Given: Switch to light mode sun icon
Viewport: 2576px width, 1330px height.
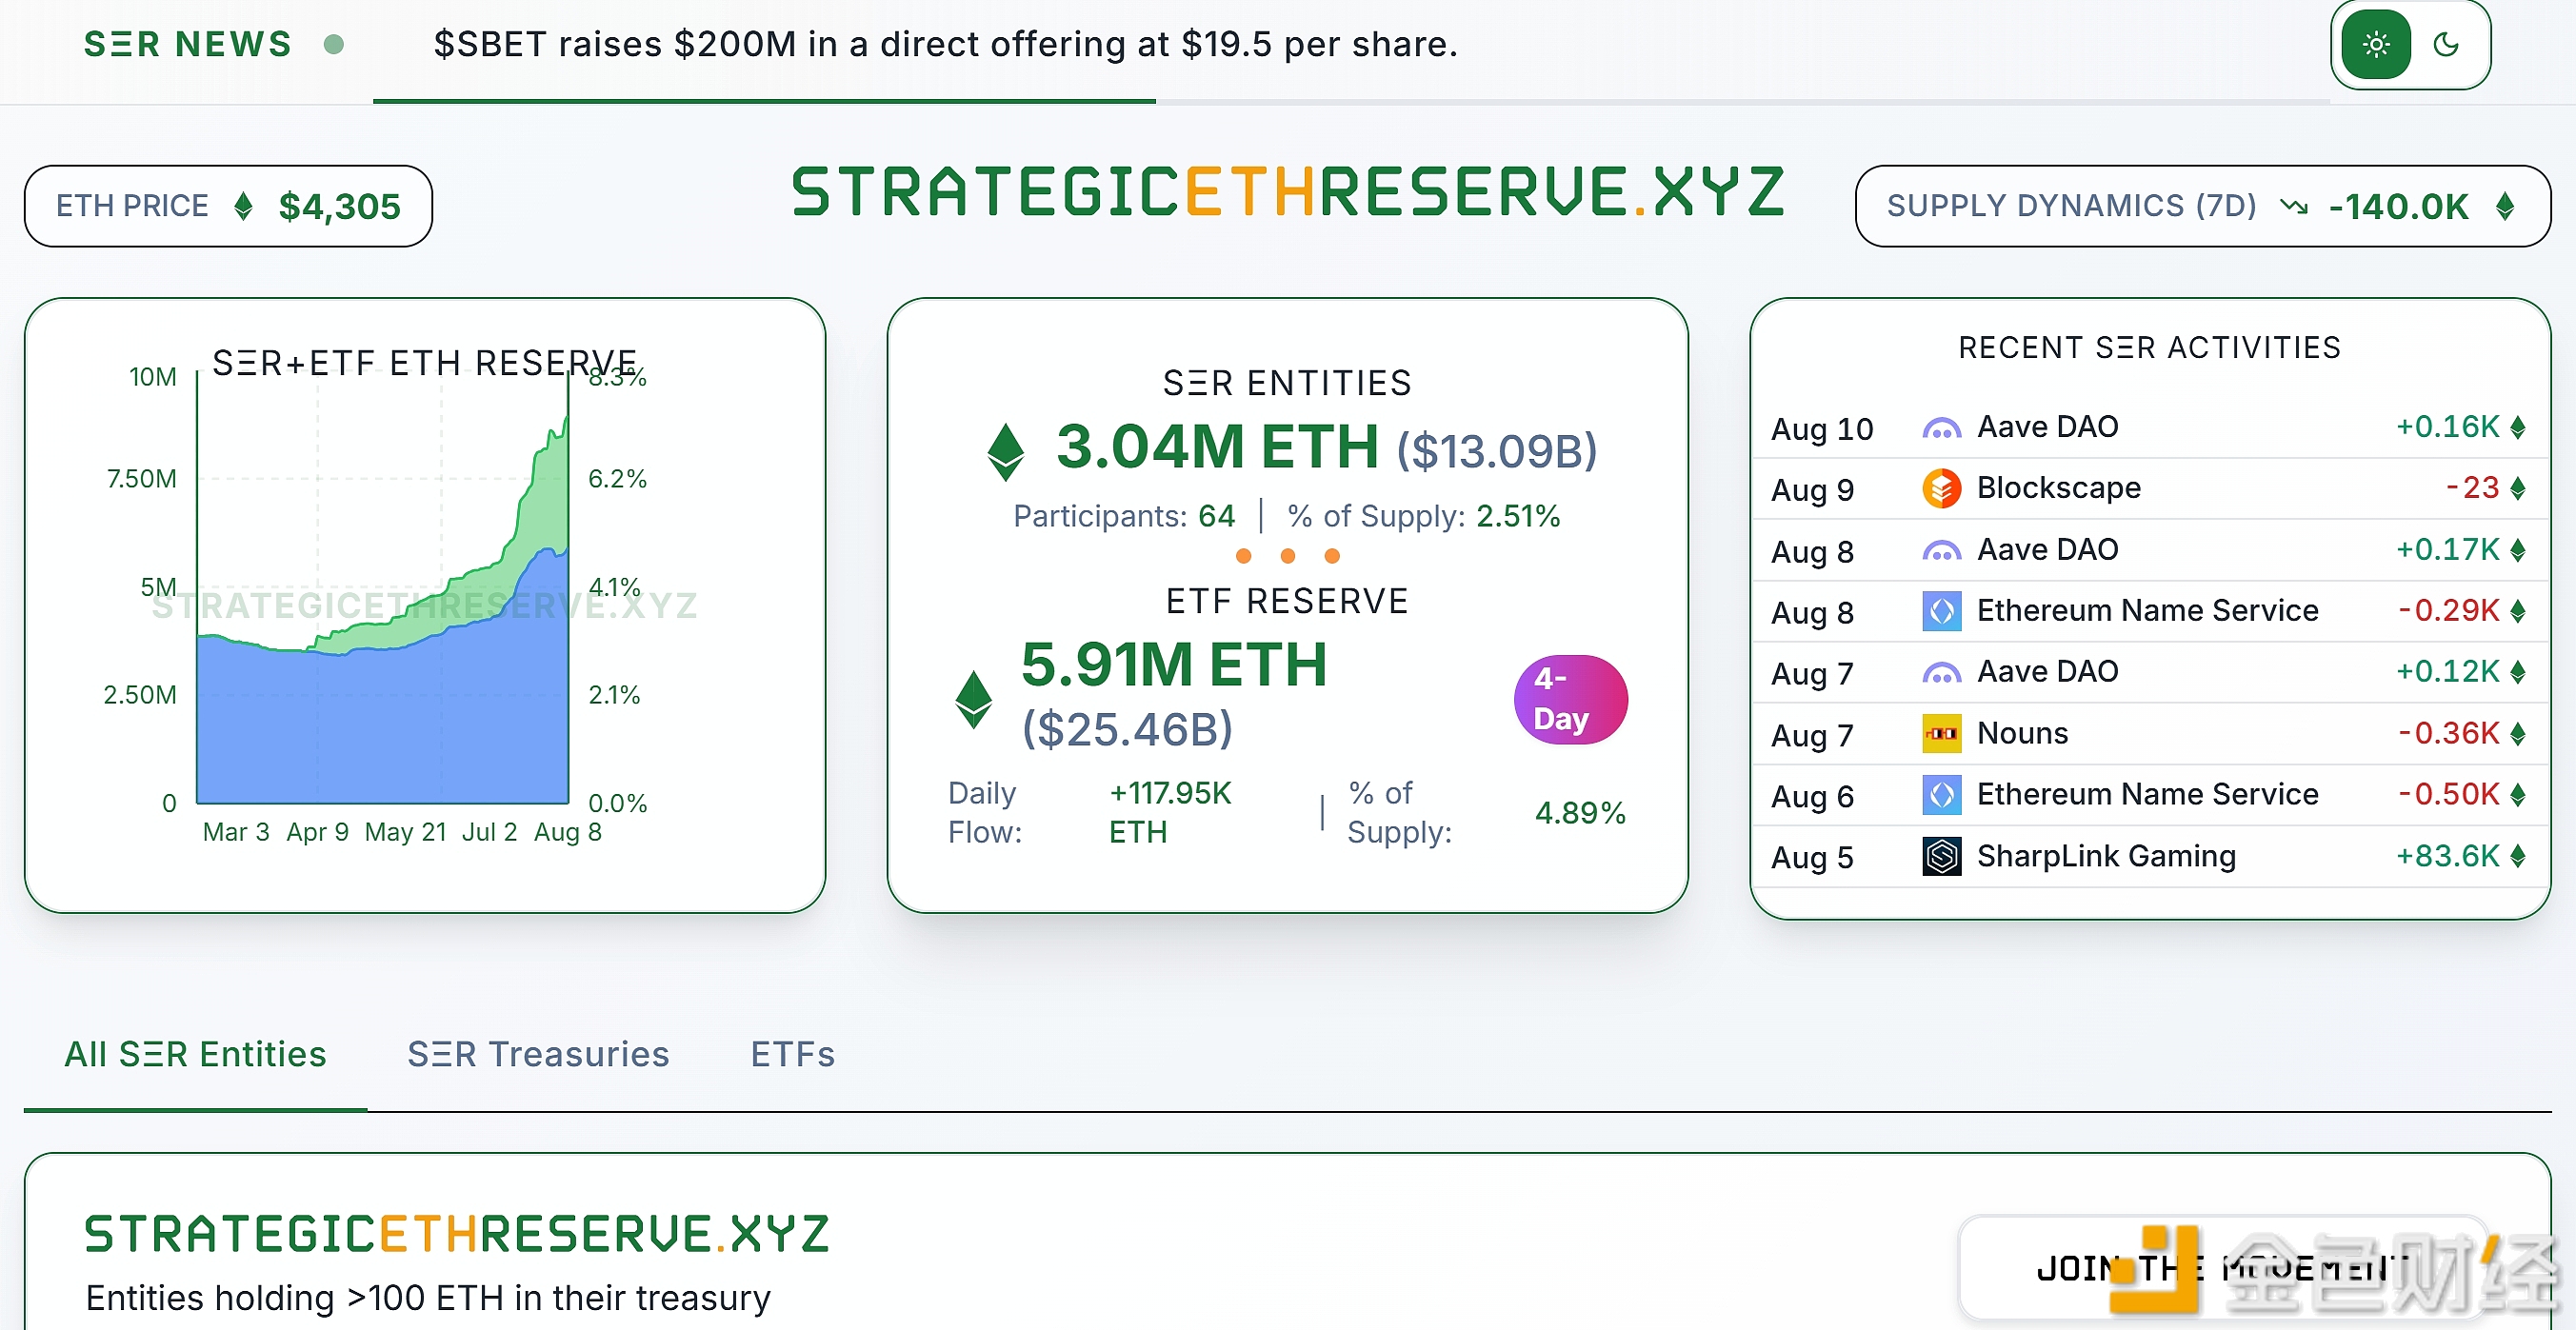Looking at the screenshot, I should pyautogui.click(x=2376, y=45).
